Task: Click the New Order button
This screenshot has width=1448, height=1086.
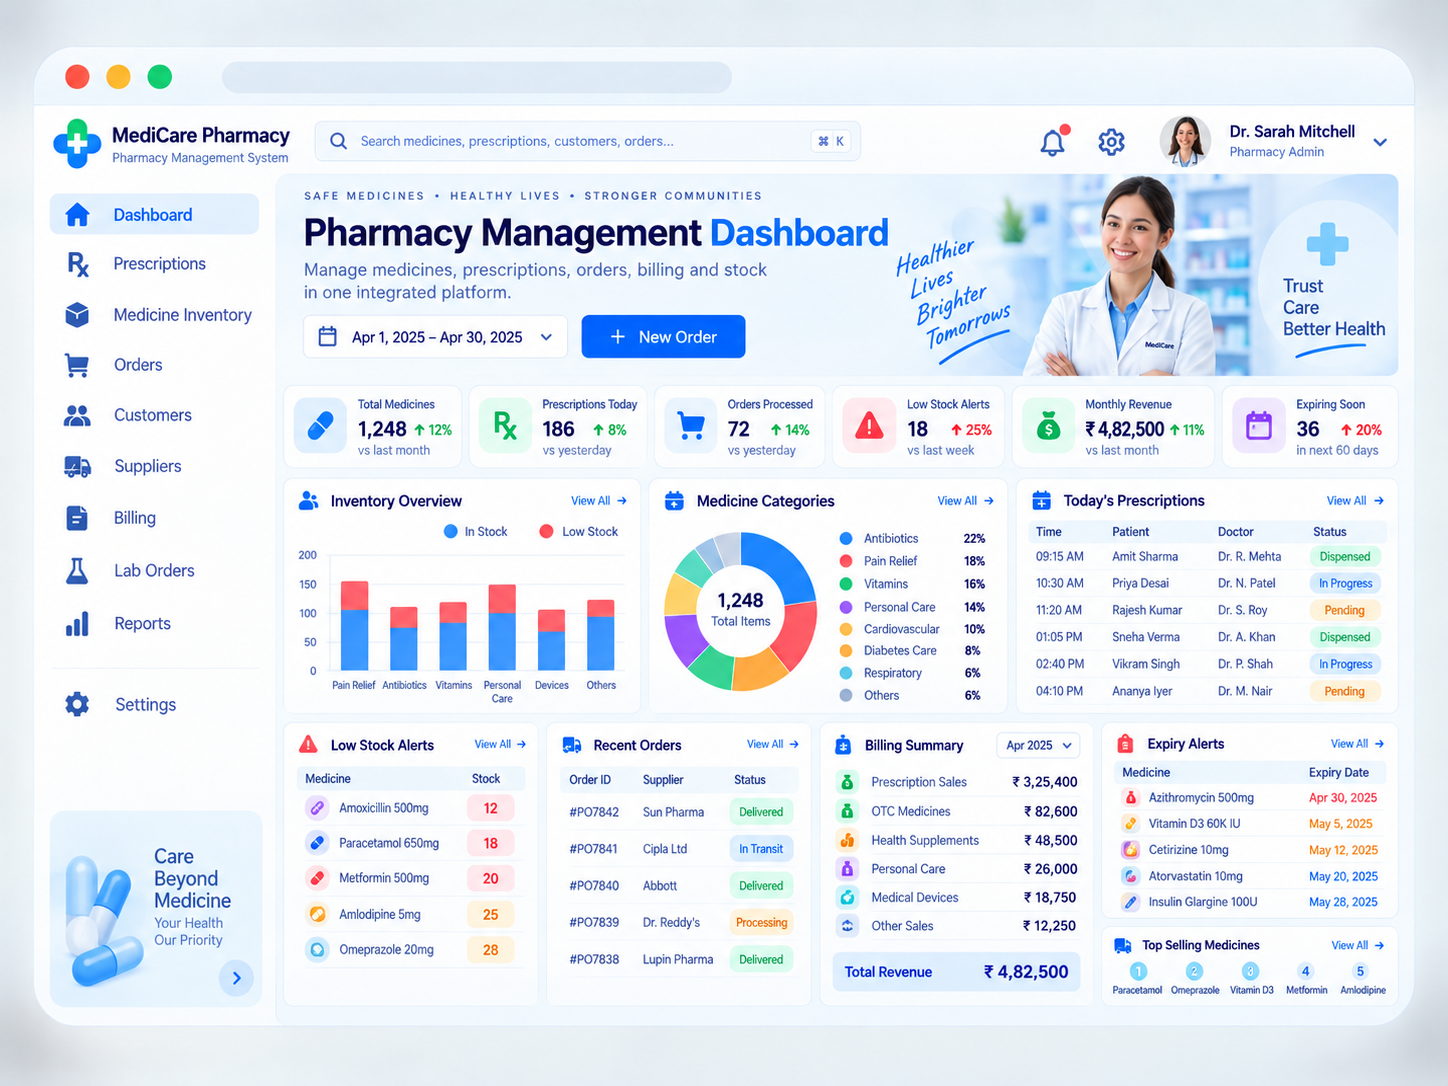Action: [663, 337]
